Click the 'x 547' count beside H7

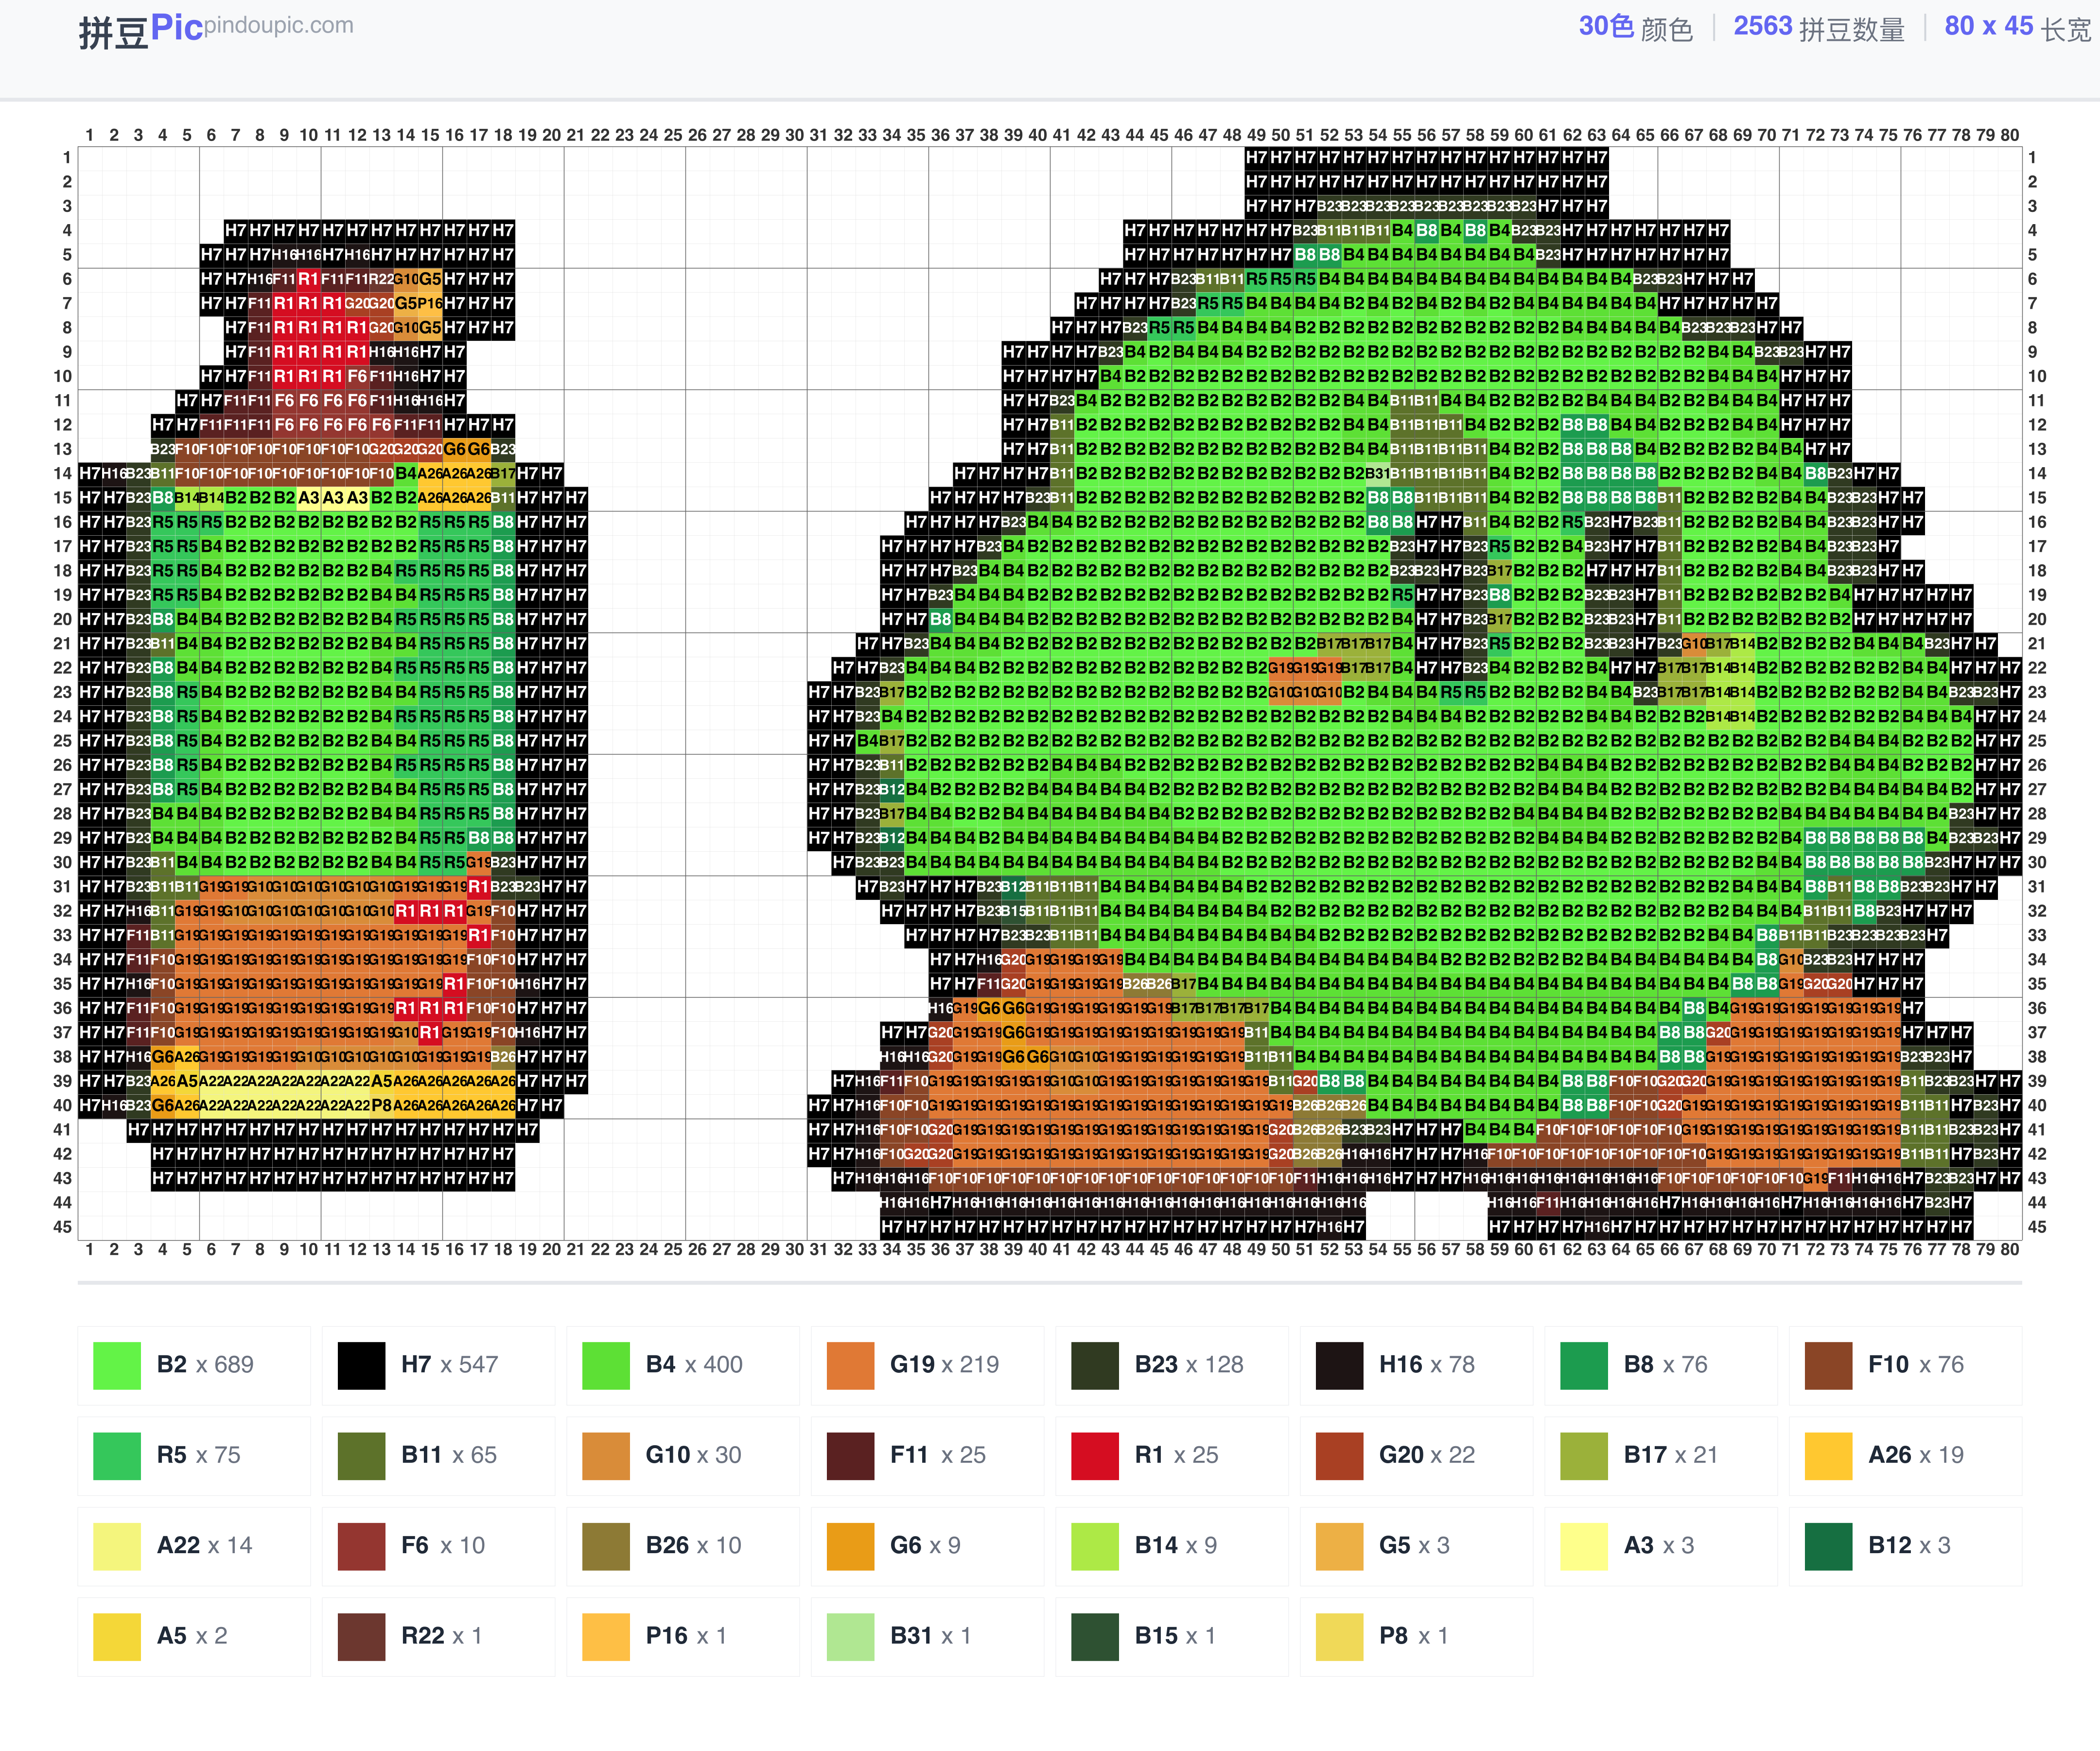click(x=469, y=1365)
